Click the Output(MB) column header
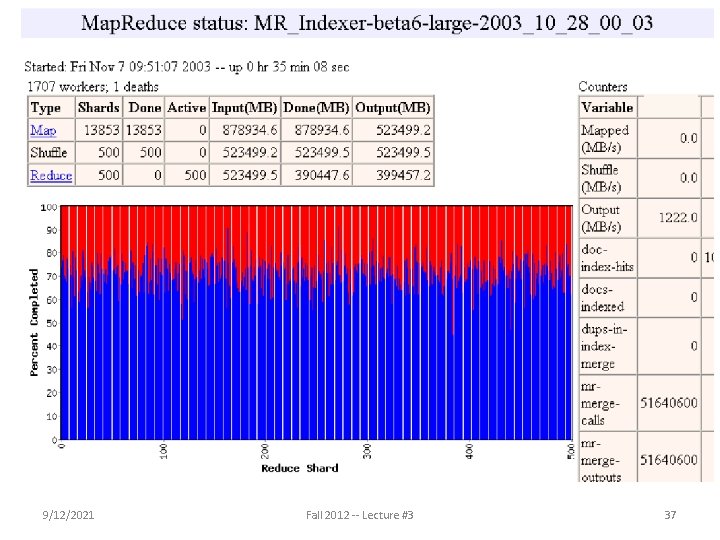Viewport: 720px width, 540px height. click(393, 107)
